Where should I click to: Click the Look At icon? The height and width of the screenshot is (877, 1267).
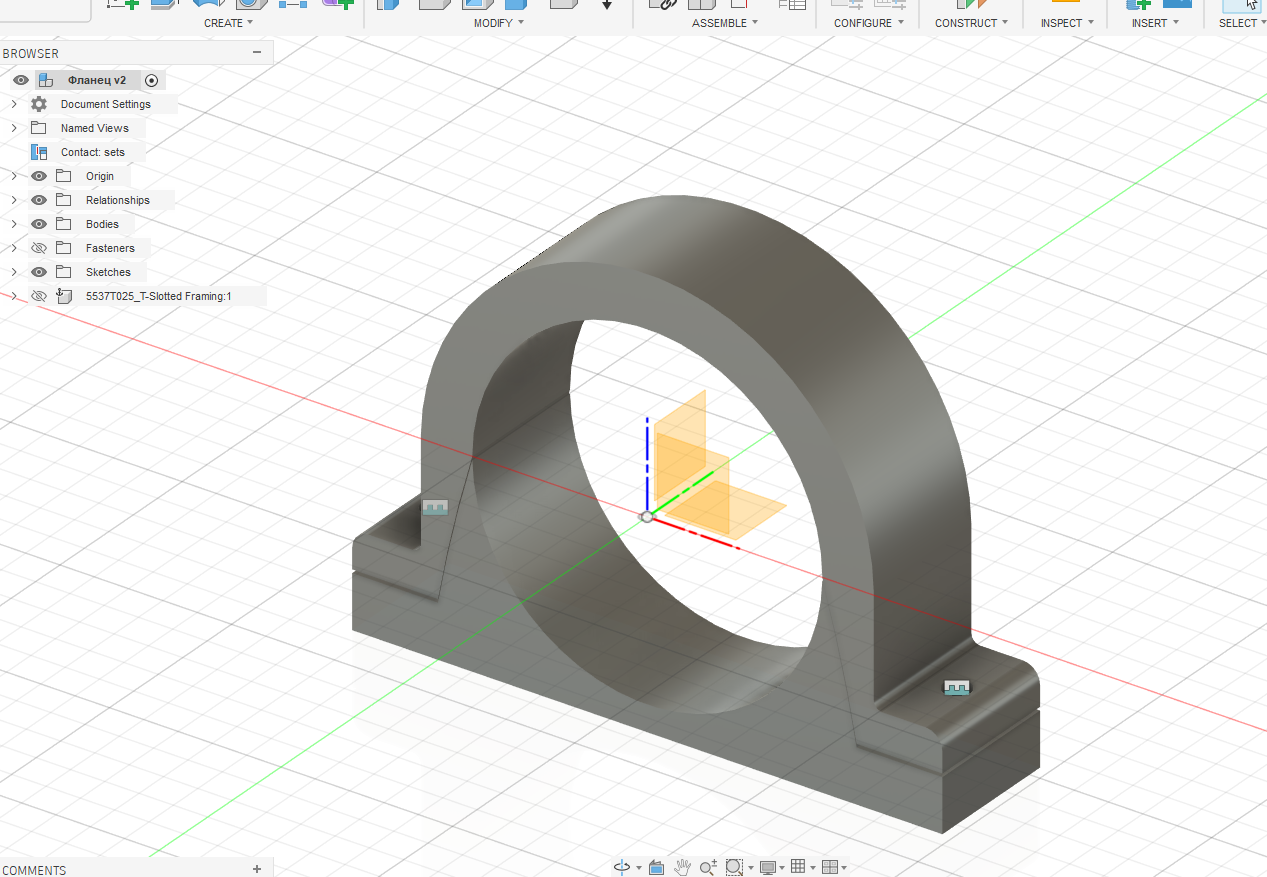point(656,867)
